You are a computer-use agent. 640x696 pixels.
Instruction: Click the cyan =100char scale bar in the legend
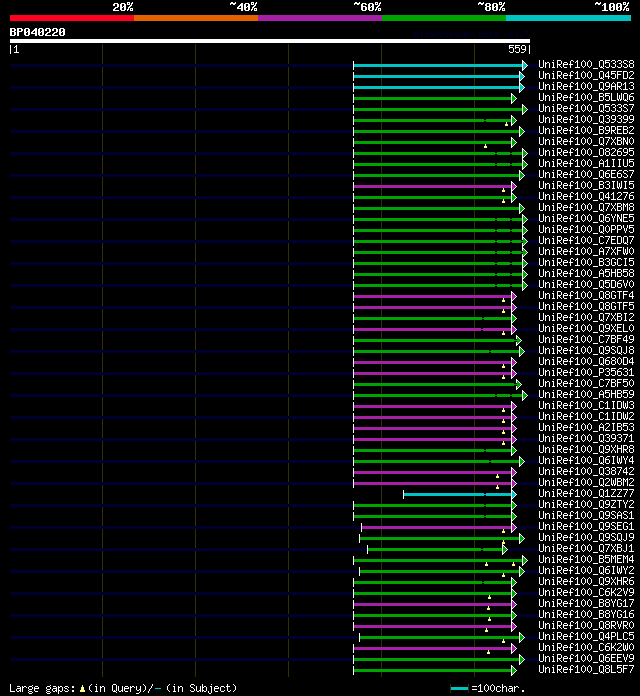(459, 688)
